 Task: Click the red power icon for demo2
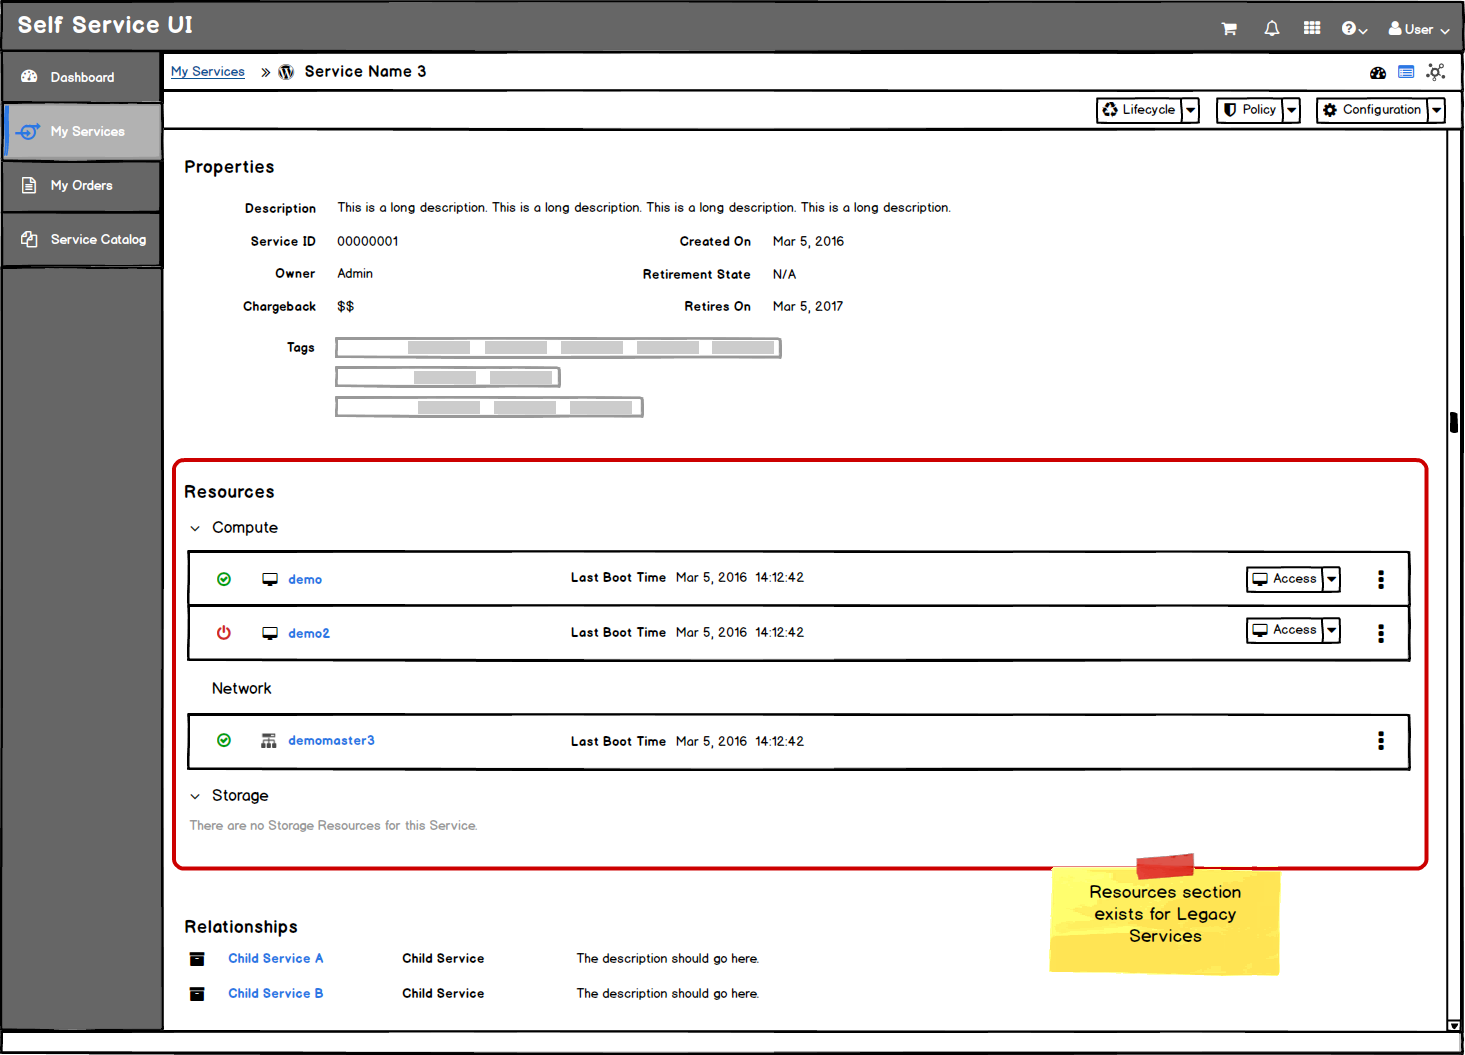click(x=224, y=632)
